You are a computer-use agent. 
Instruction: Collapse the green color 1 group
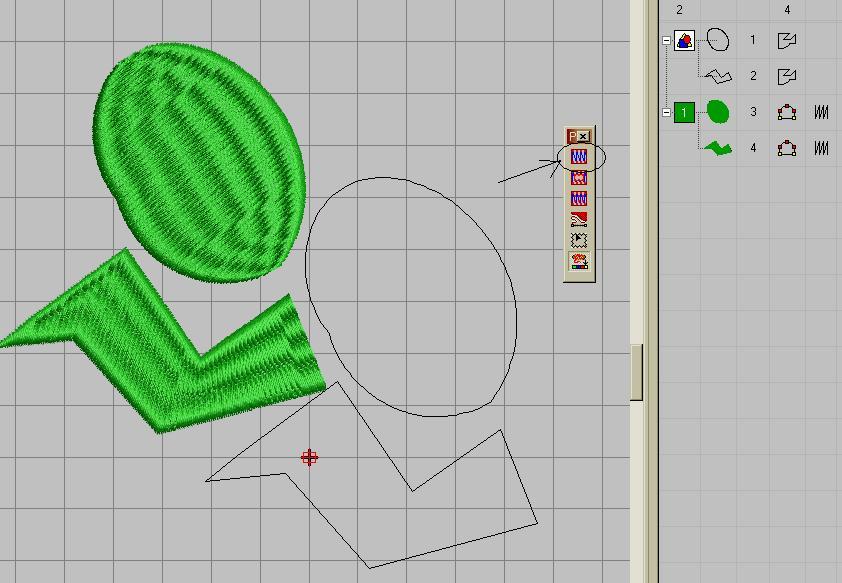point(667,113)
